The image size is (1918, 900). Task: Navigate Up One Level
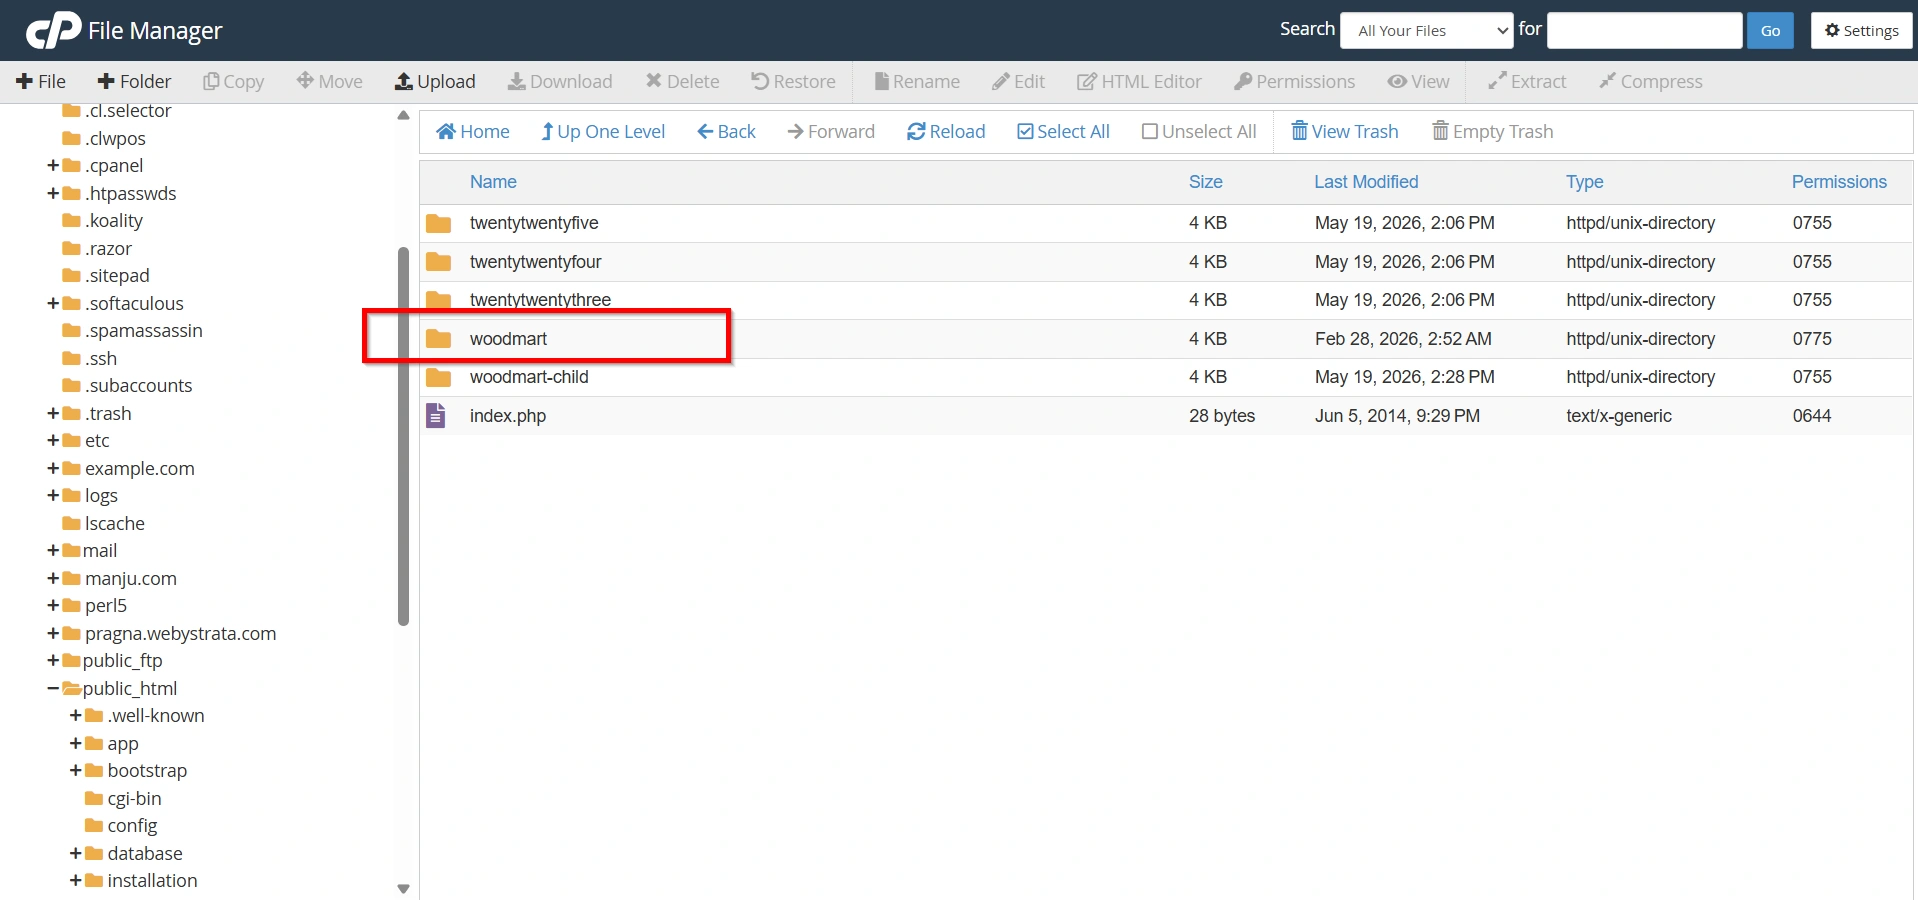603,131
